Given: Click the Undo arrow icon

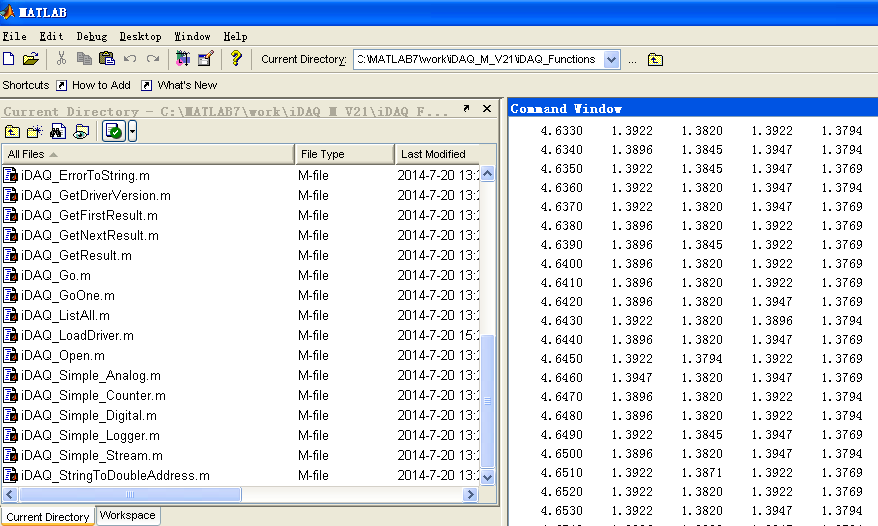Looking at the screenshot, I should point(130,59).
